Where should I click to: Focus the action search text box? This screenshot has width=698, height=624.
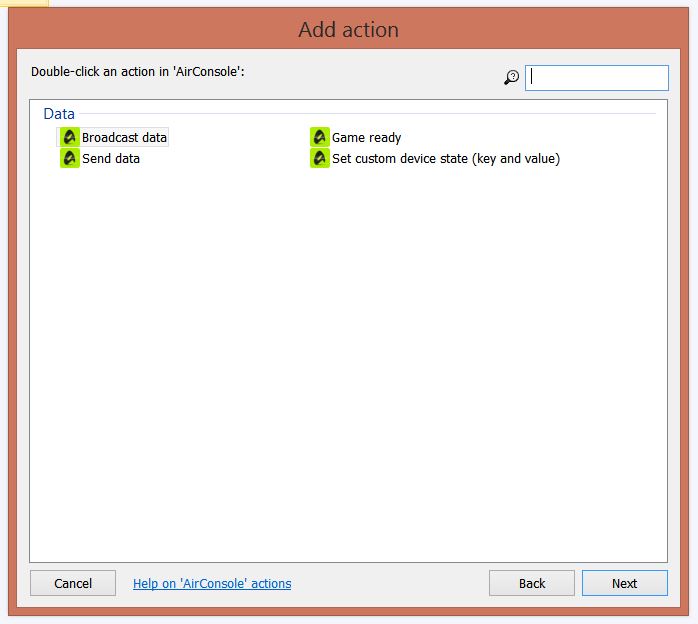point(597,78)
